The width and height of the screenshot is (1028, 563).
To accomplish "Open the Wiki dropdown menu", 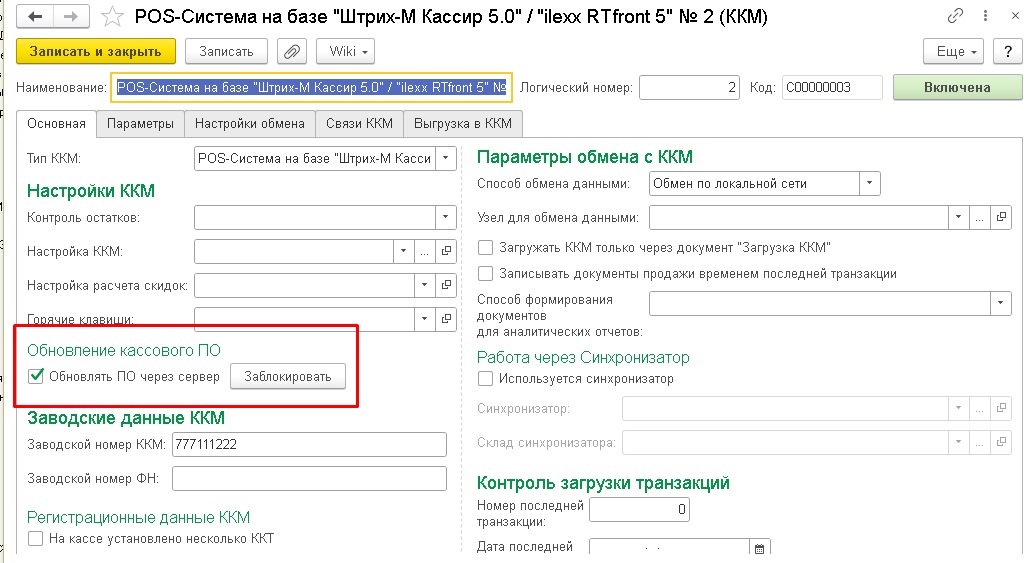I will 346,51.
